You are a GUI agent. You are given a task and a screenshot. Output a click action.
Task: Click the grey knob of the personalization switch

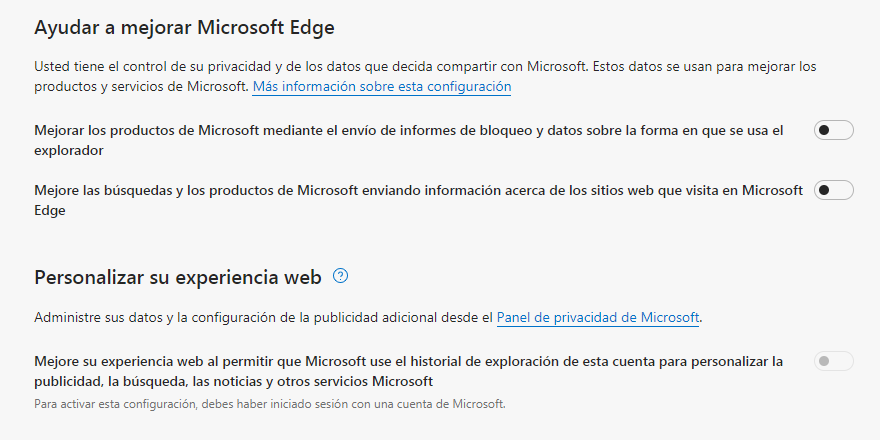(x=824, y=361)
